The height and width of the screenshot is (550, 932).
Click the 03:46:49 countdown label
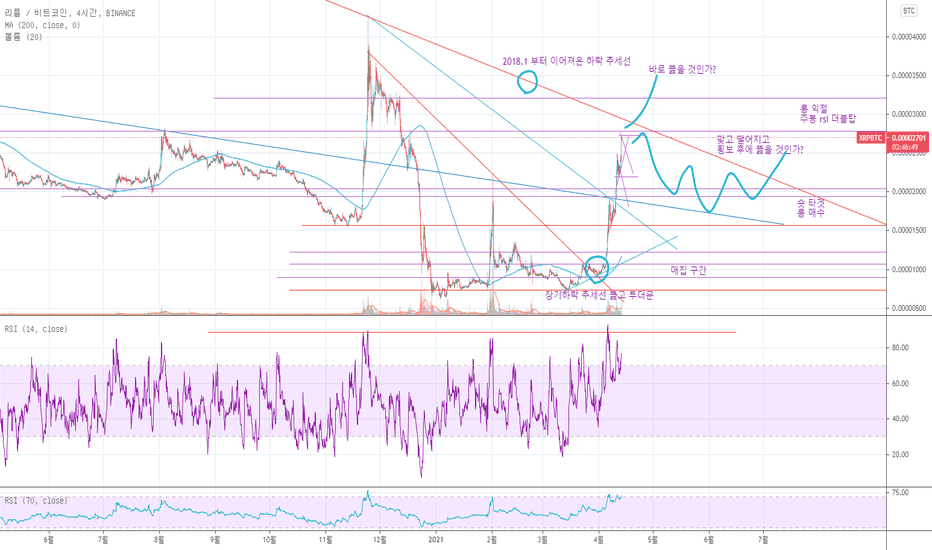(x=905, y=147)
